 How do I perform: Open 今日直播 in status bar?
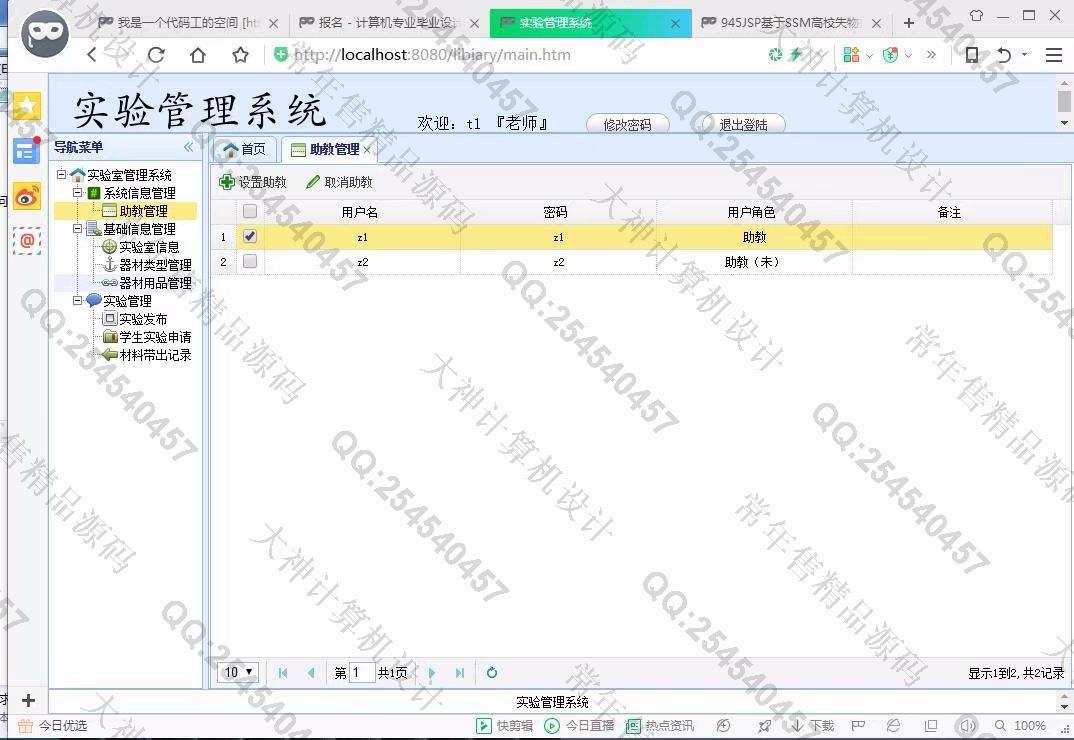click(579, 726)
